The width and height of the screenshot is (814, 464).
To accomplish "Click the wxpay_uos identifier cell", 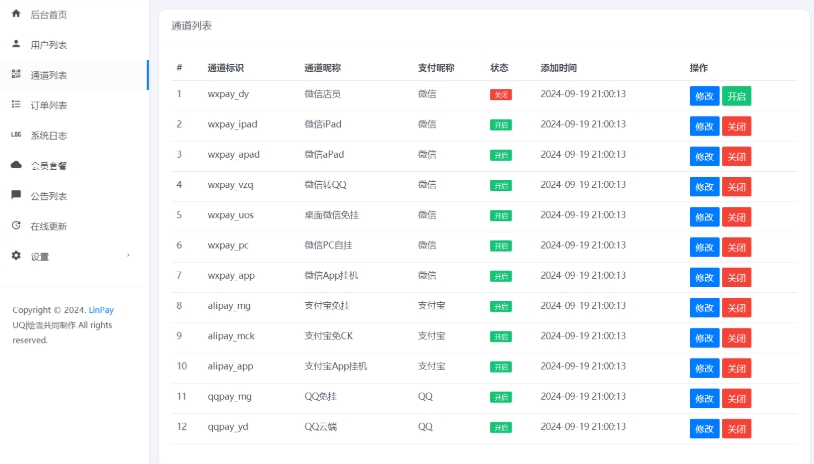I will (230, 215).
